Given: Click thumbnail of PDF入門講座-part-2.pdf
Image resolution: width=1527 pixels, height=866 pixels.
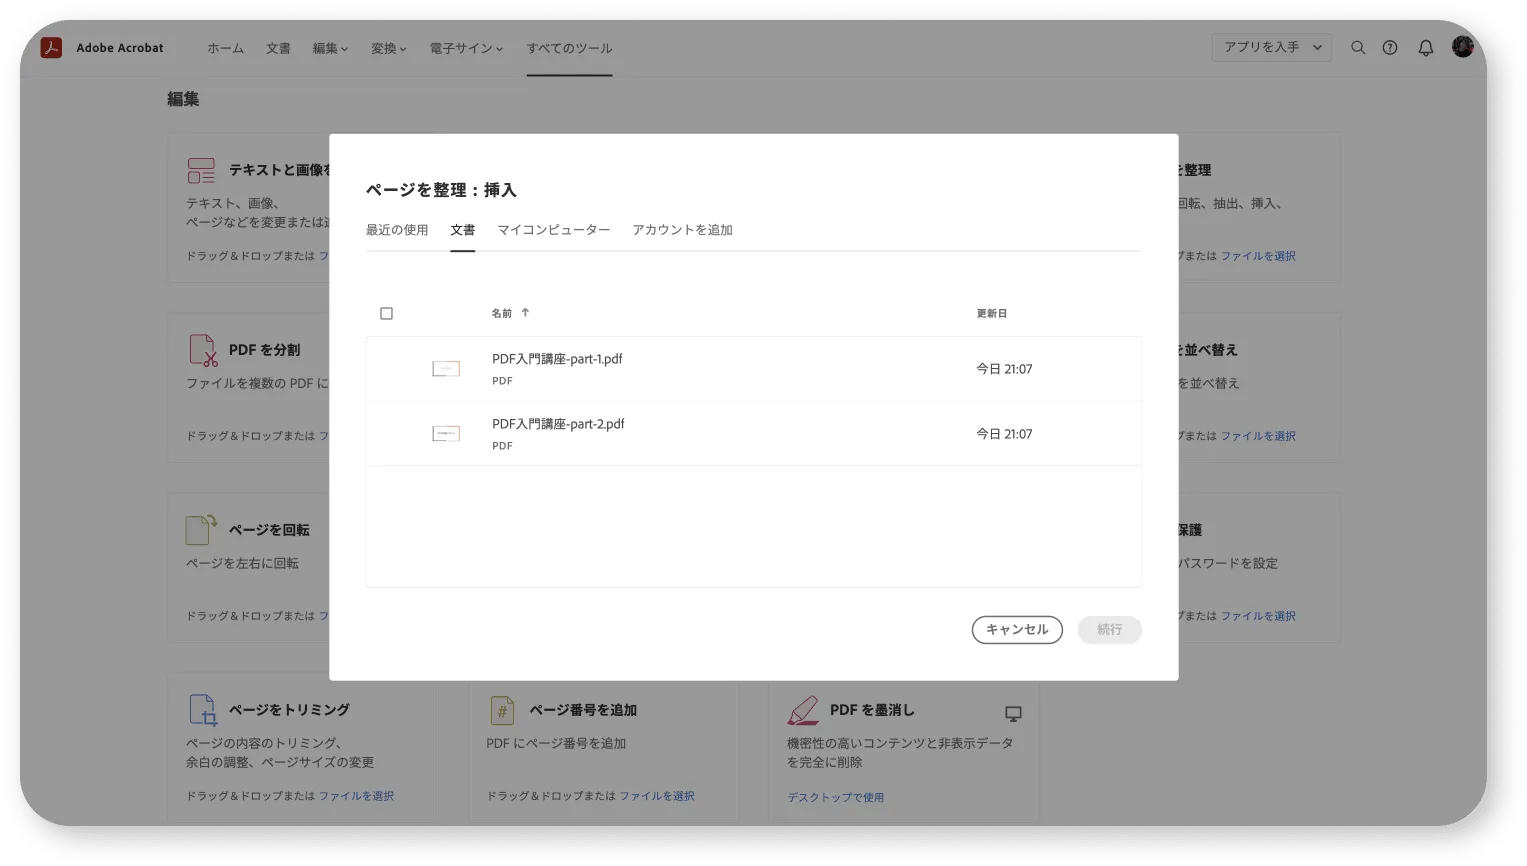Looking at the screenshot, I should (x=446, y=434).
